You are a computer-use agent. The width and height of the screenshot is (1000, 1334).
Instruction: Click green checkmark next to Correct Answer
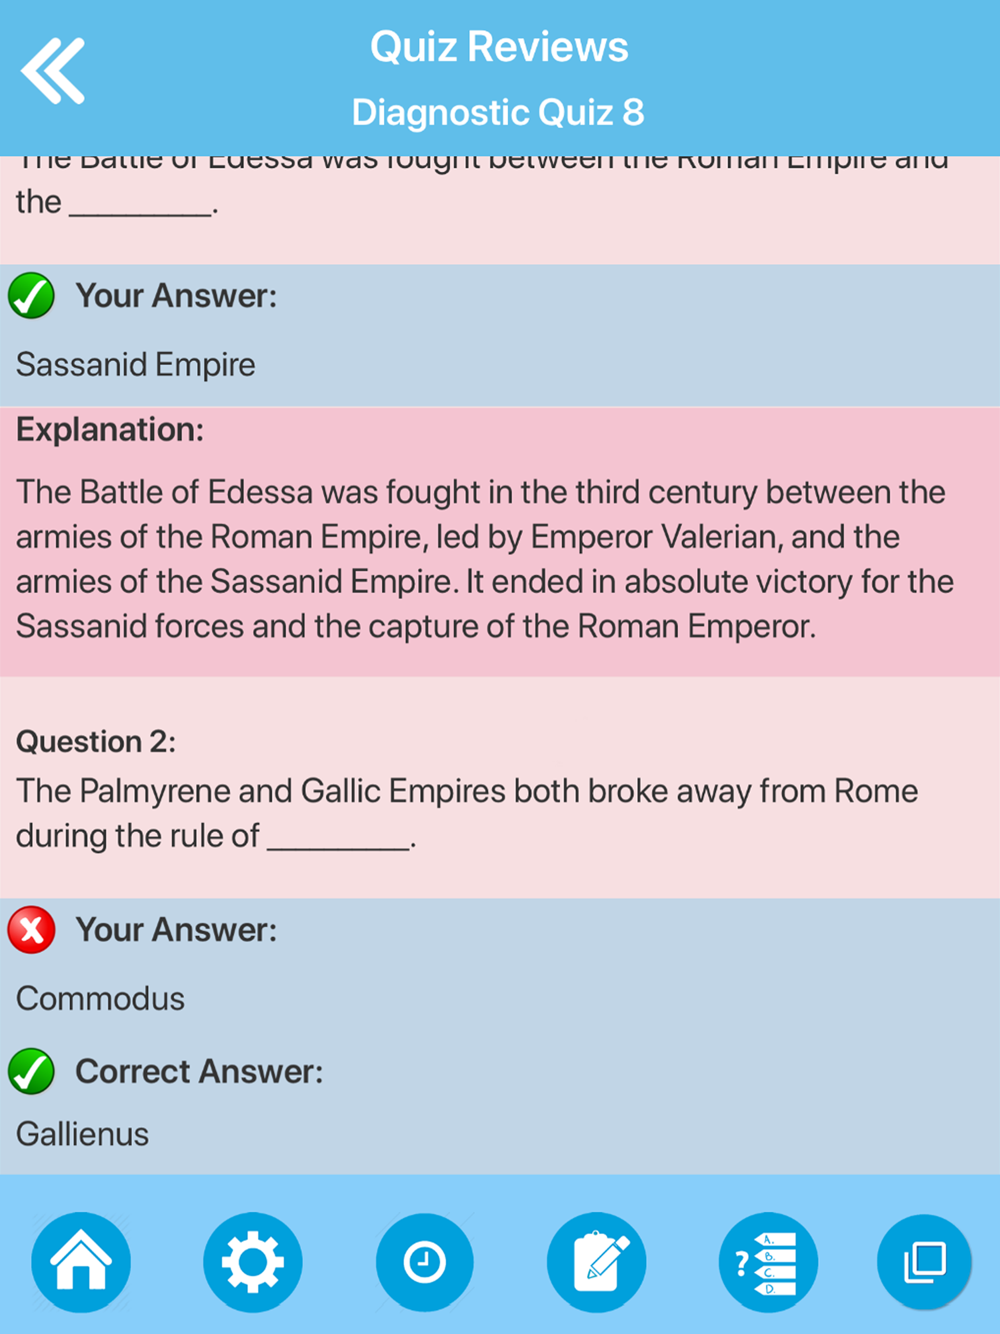tap(32, 1072)
